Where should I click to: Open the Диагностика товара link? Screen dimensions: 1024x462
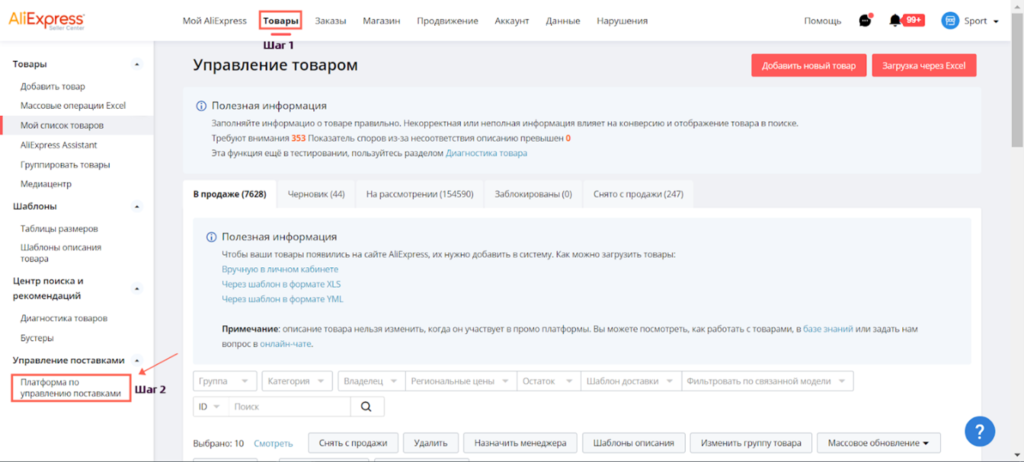pyautogui.click(x=487, y=153)
